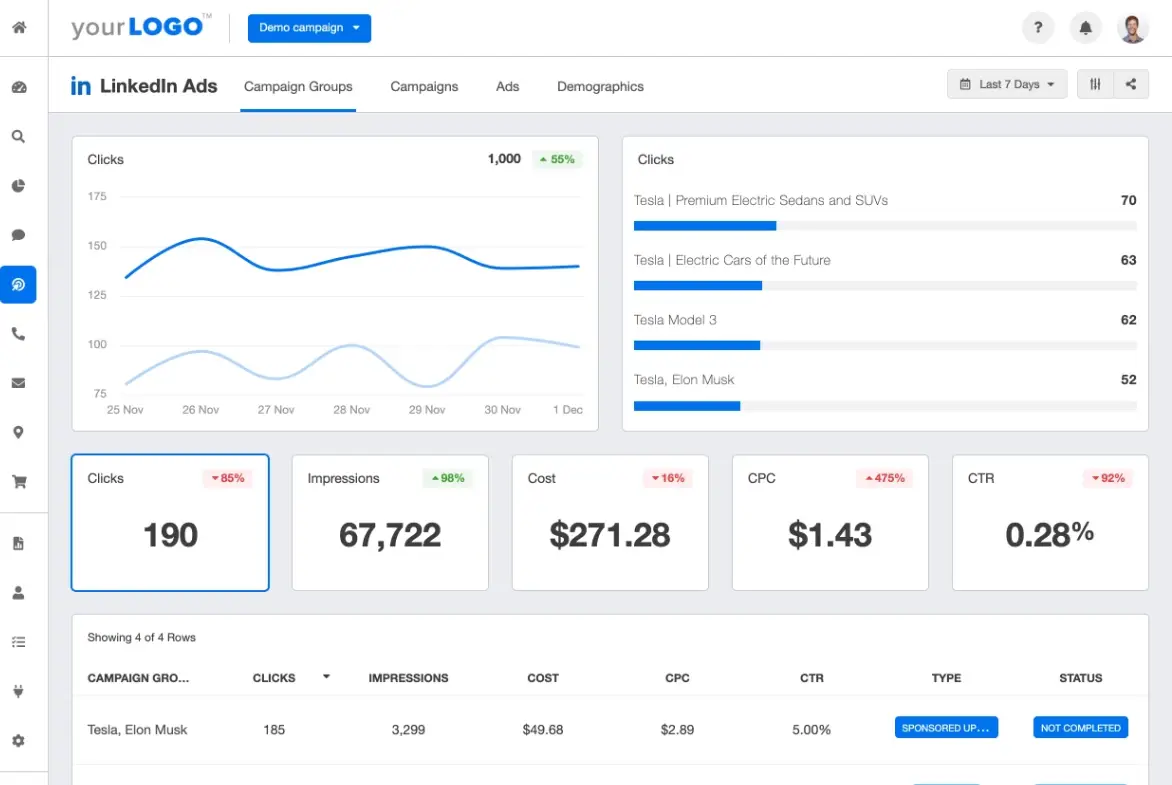Image resolution: width=1172 pixels, height=785 pixels.
Task: Click the Clicks column sort arrow
Action: pos(326,677)
